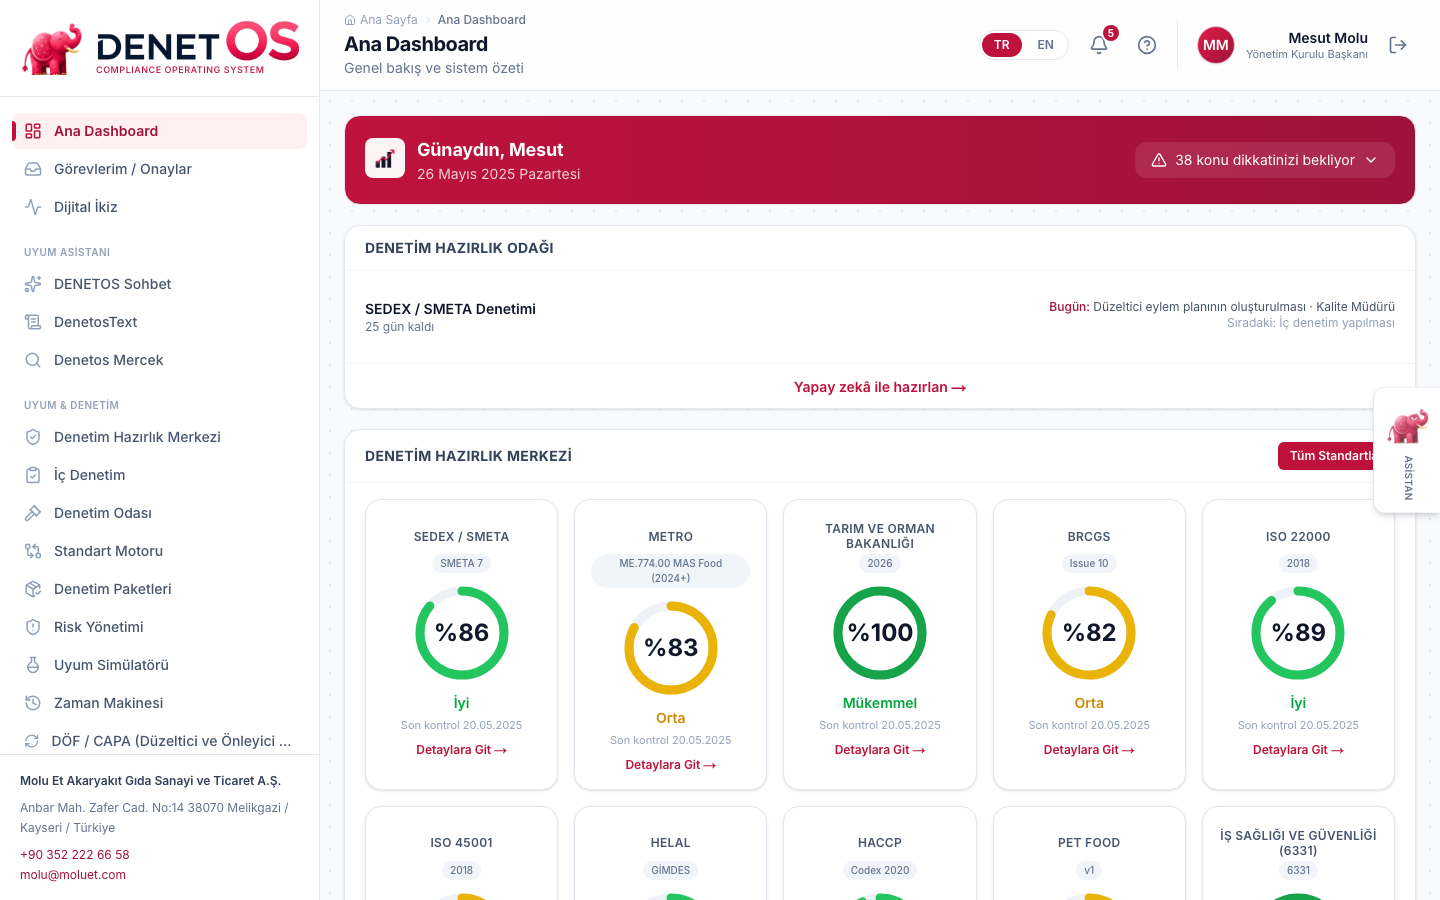Click the Dijital İkiz pulse icon
1440x900 pixels.
(x=33, y=207)
